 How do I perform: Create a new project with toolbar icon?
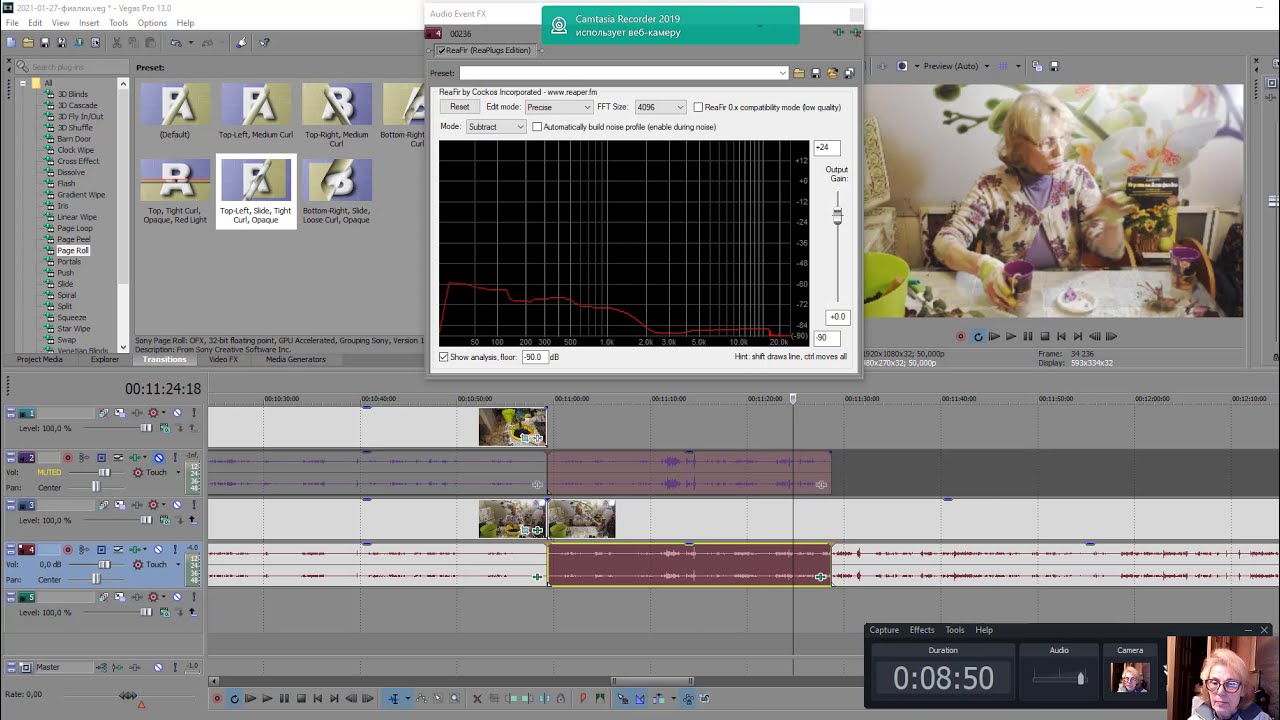click(x=11, y=43)
